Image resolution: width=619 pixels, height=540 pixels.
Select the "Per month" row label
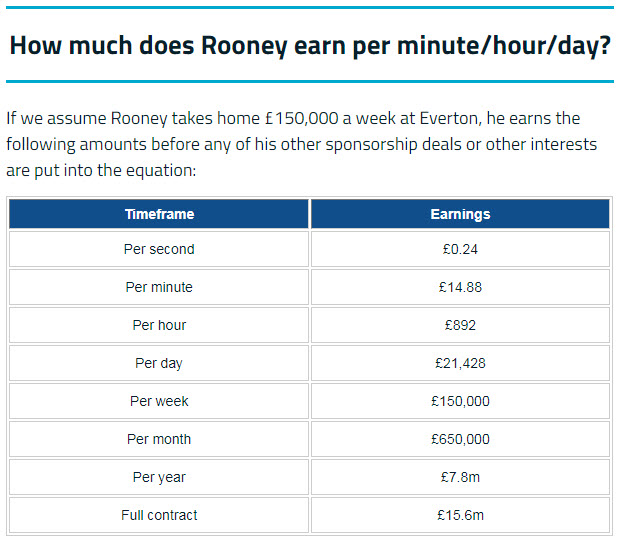[x=159, y=439]
